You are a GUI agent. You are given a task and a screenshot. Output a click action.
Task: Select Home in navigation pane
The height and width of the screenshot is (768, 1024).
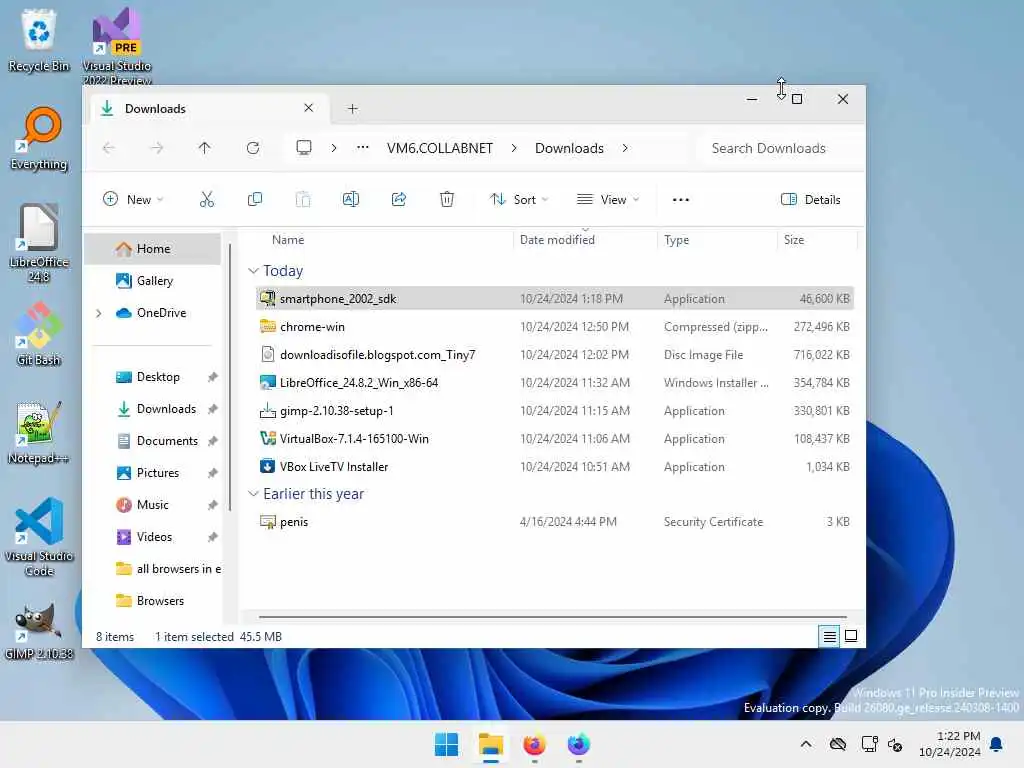pyautogui.click(x=153, y=249)
